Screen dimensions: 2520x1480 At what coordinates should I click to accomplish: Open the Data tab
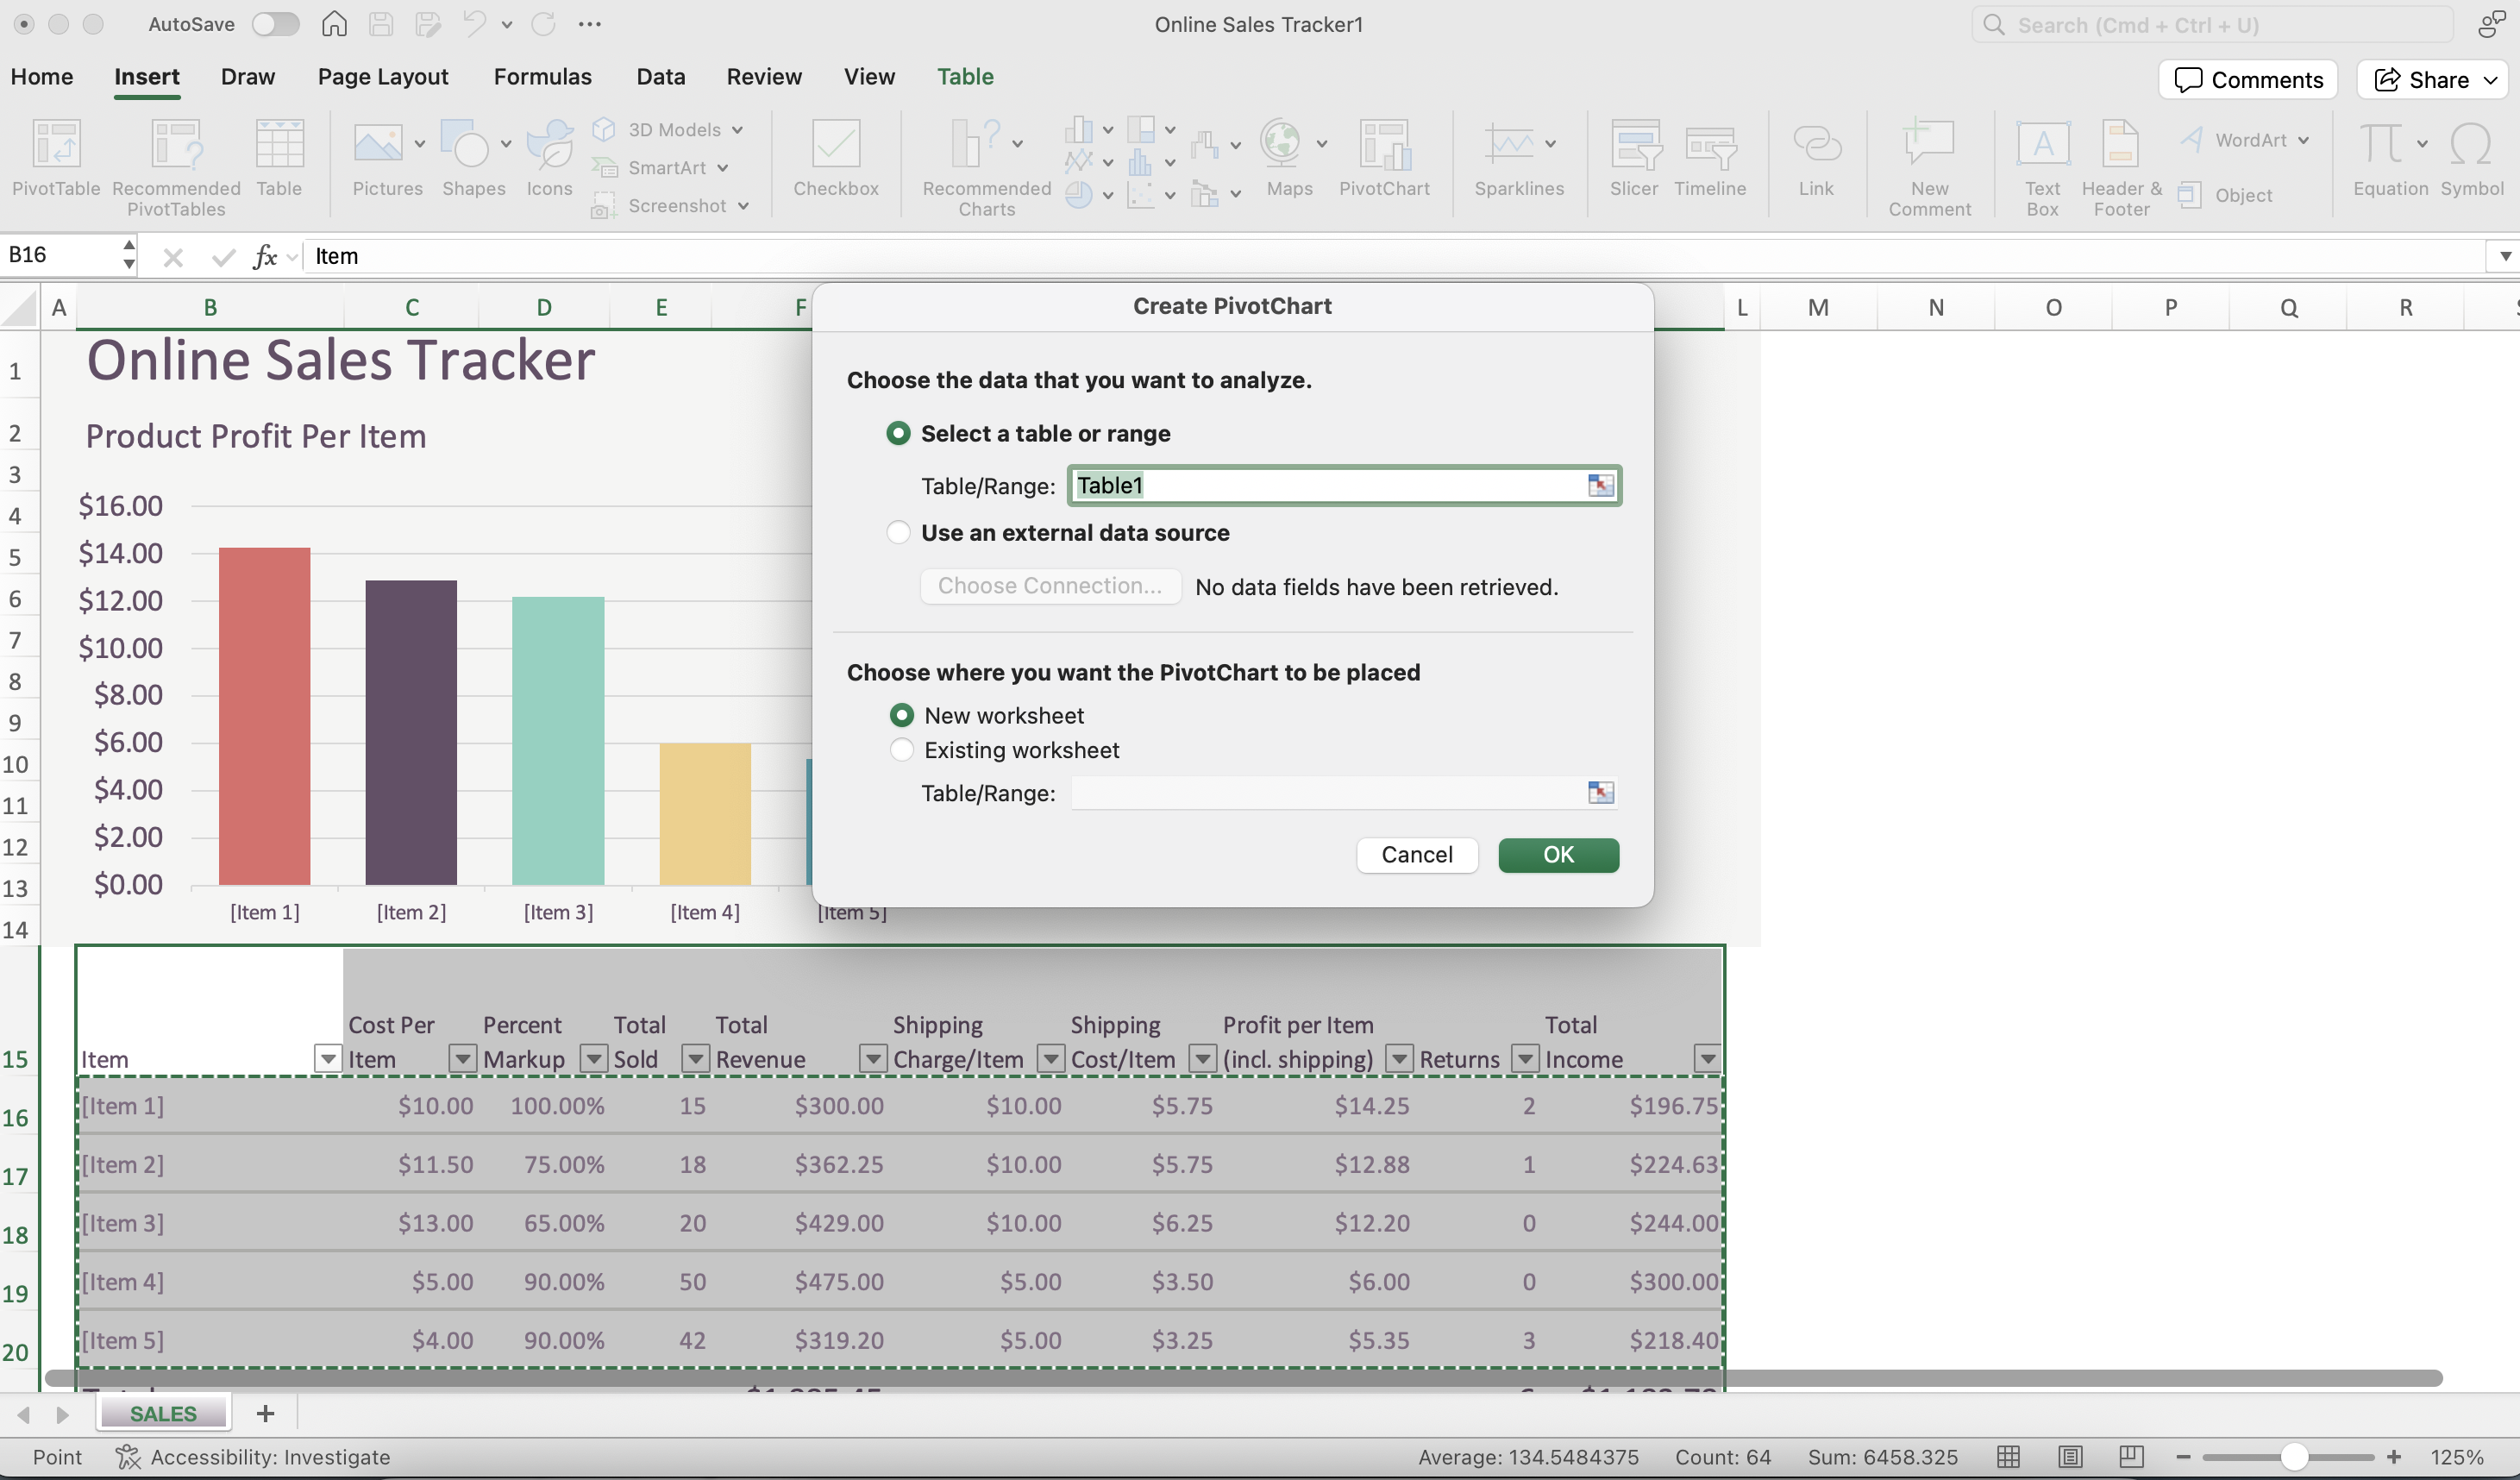point(660,76)
